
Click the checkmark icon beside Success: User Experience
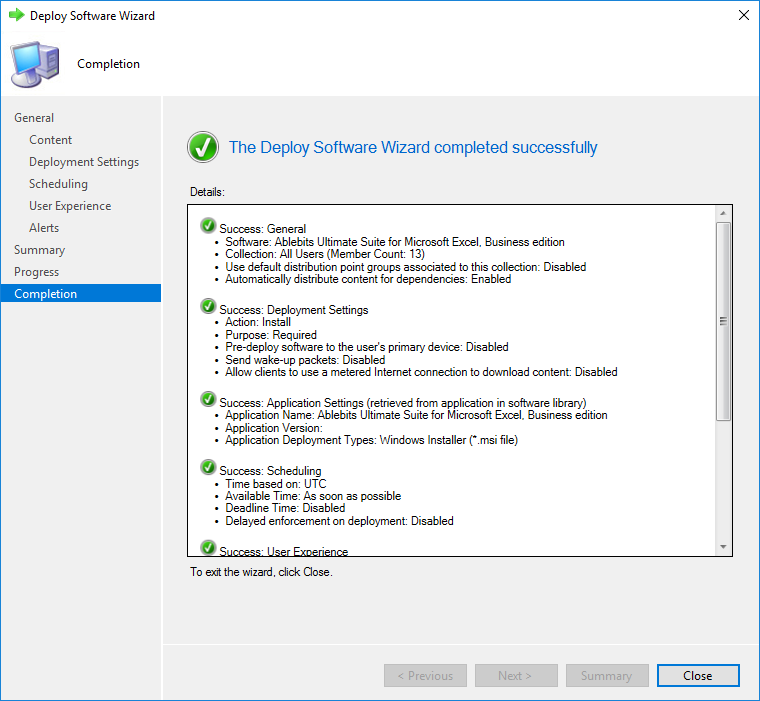[208, 548]
